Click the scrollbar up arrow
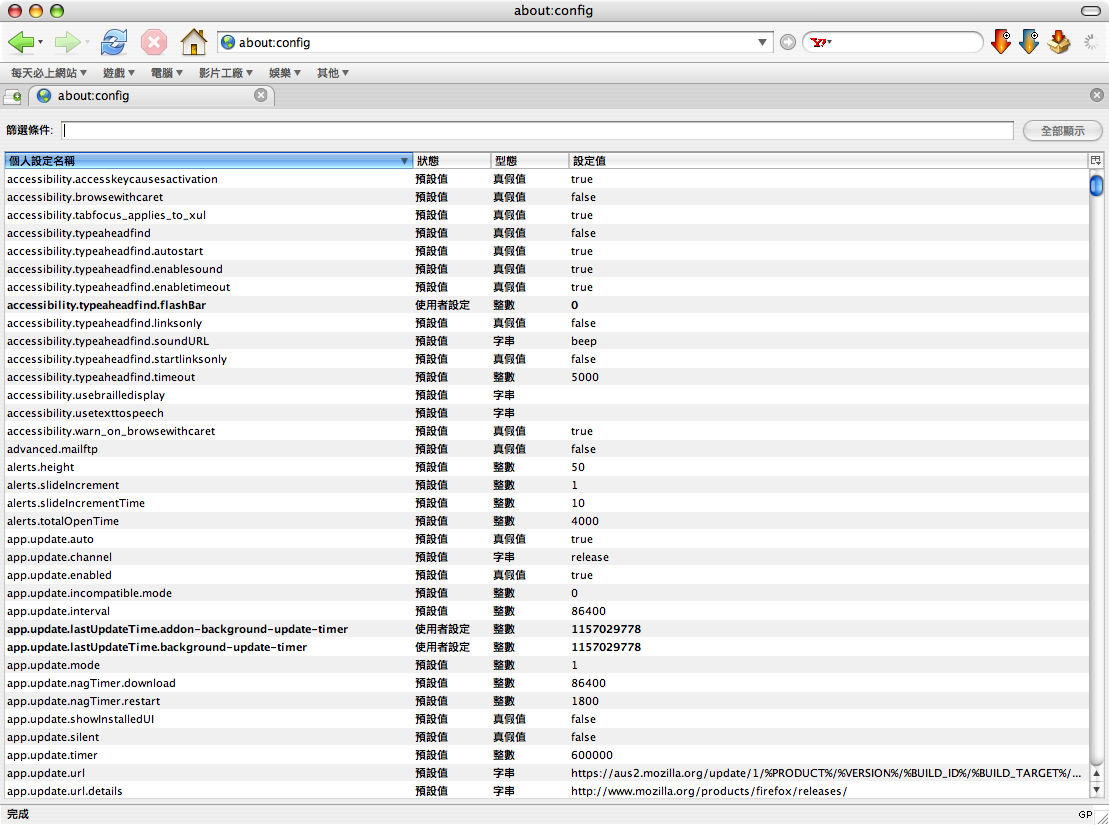The height and width of the screenshot is (825, 1109). pos(1096,773)
